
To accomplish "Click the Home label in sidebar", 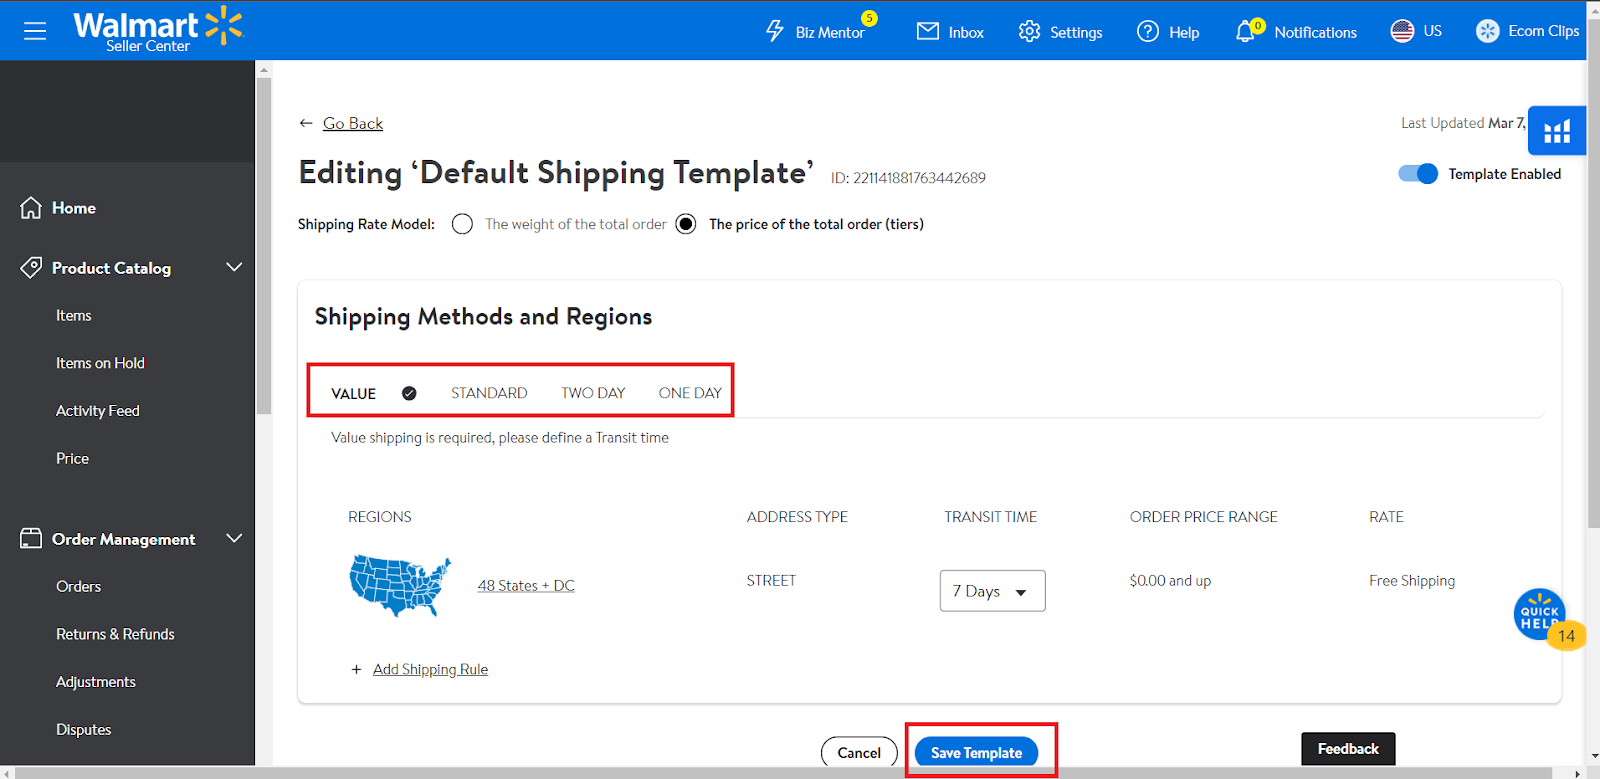I will tap(74, 208).
